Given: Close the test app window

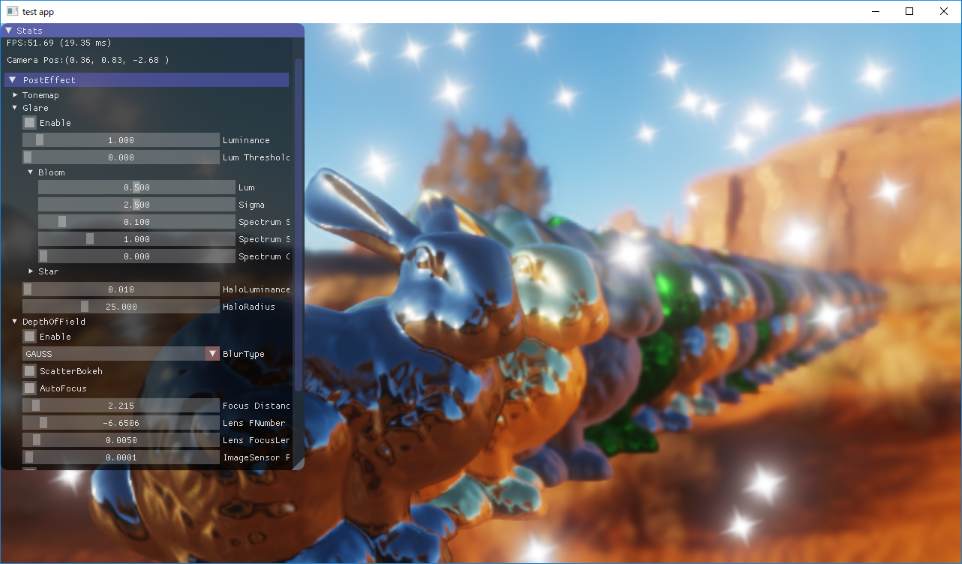Looking at the screenshot, I should pyautogui.click(x=944, y=11).
